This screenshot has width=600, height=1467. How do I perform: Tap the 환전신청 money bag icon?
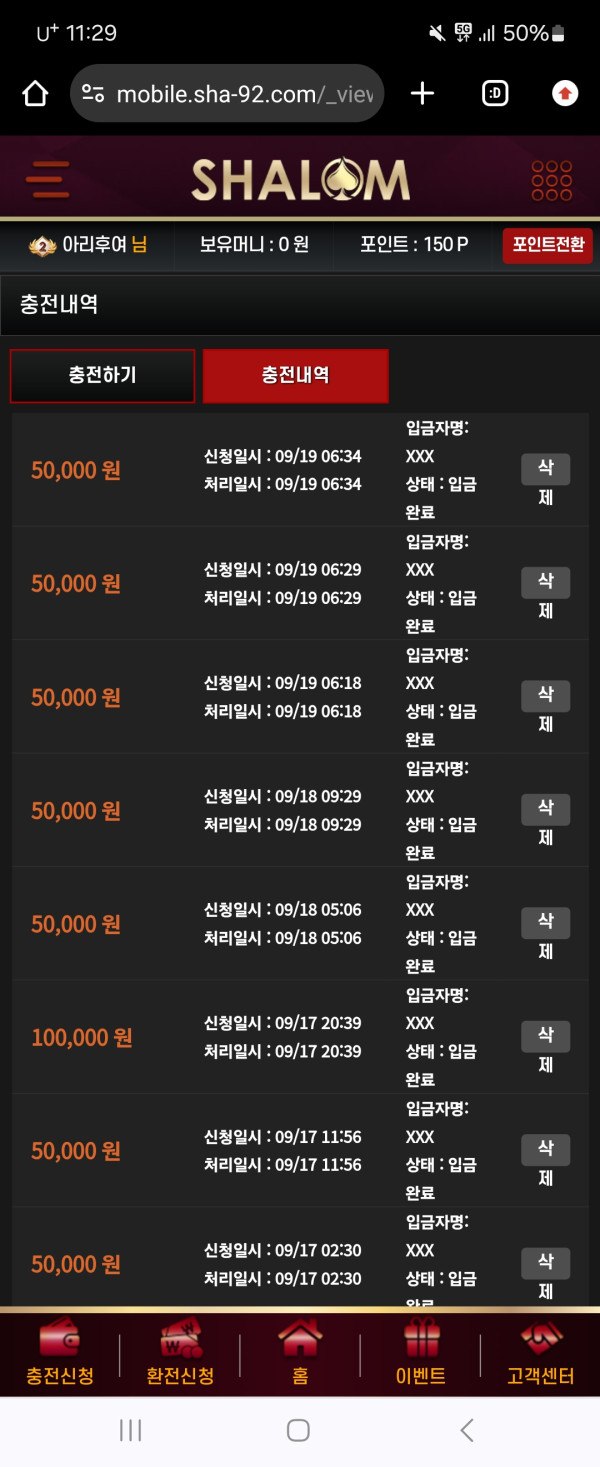pyautogui.click(x=180, y=1339)
